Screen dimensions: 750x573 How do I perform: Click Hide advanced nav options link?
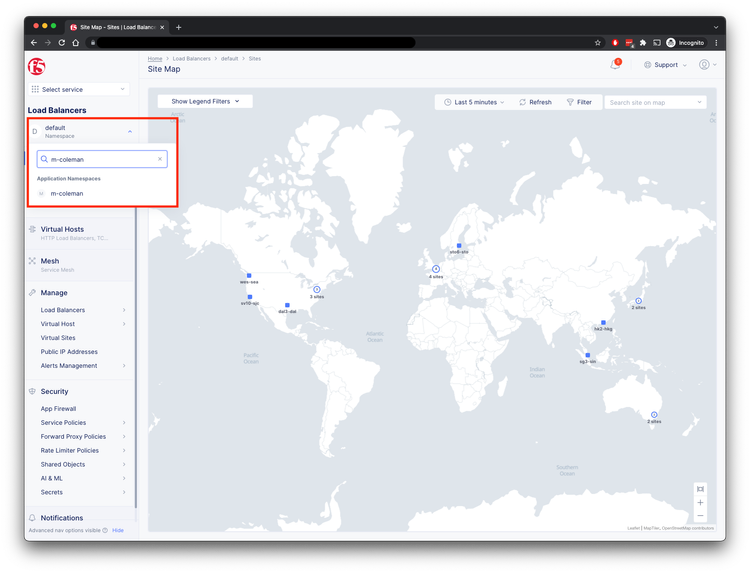(118, 530)
